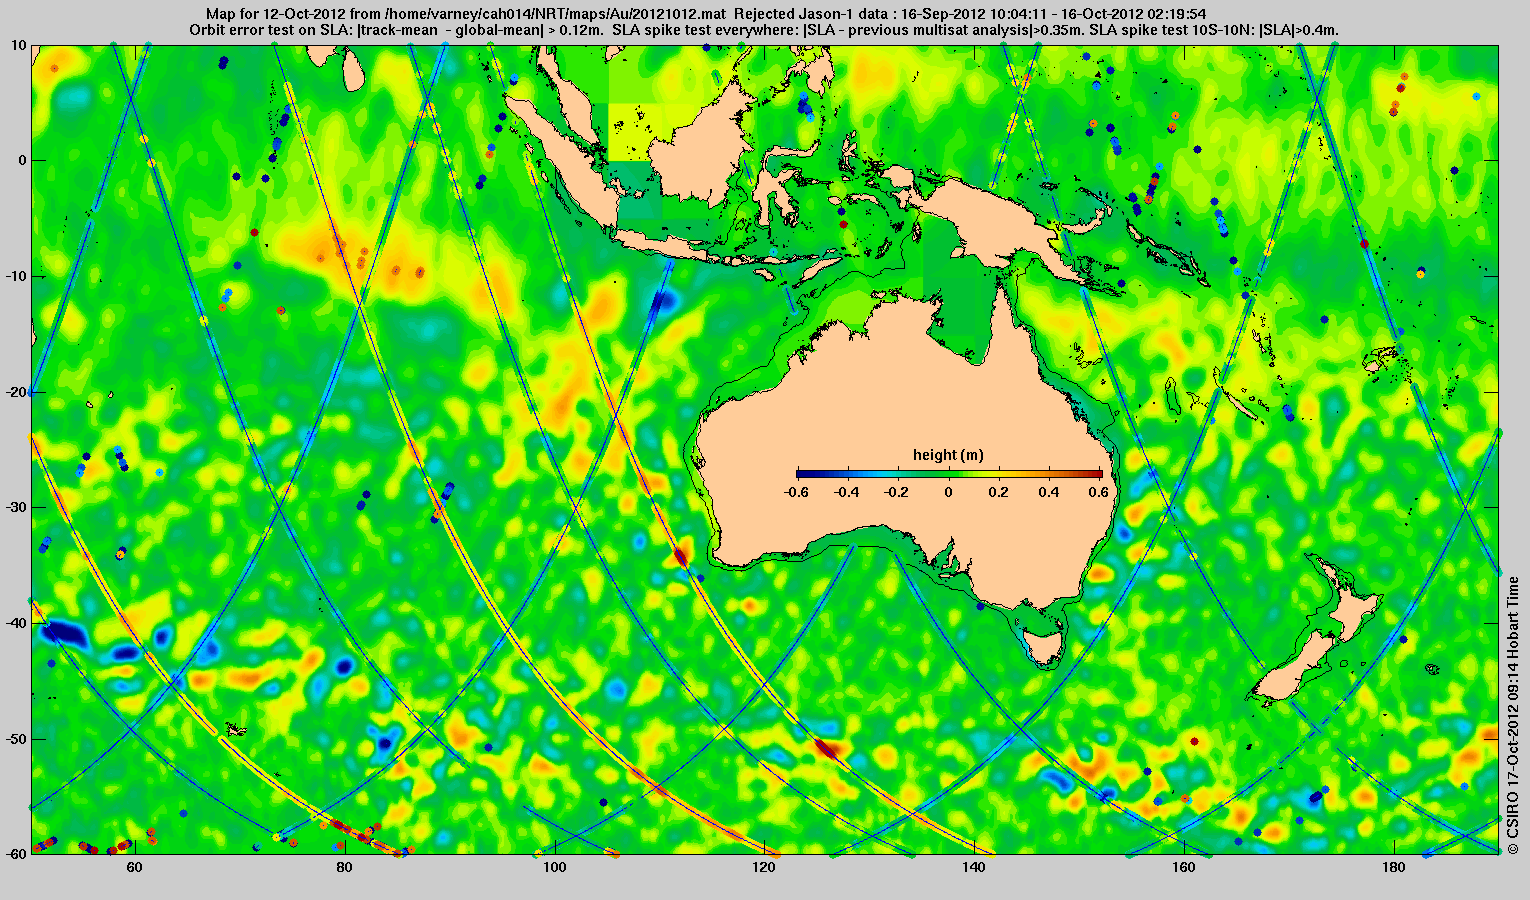This screenshot has width=1530, height=900.
Task: Click longitude label 160 on the bottom axis
Action: coord(1184,868)
